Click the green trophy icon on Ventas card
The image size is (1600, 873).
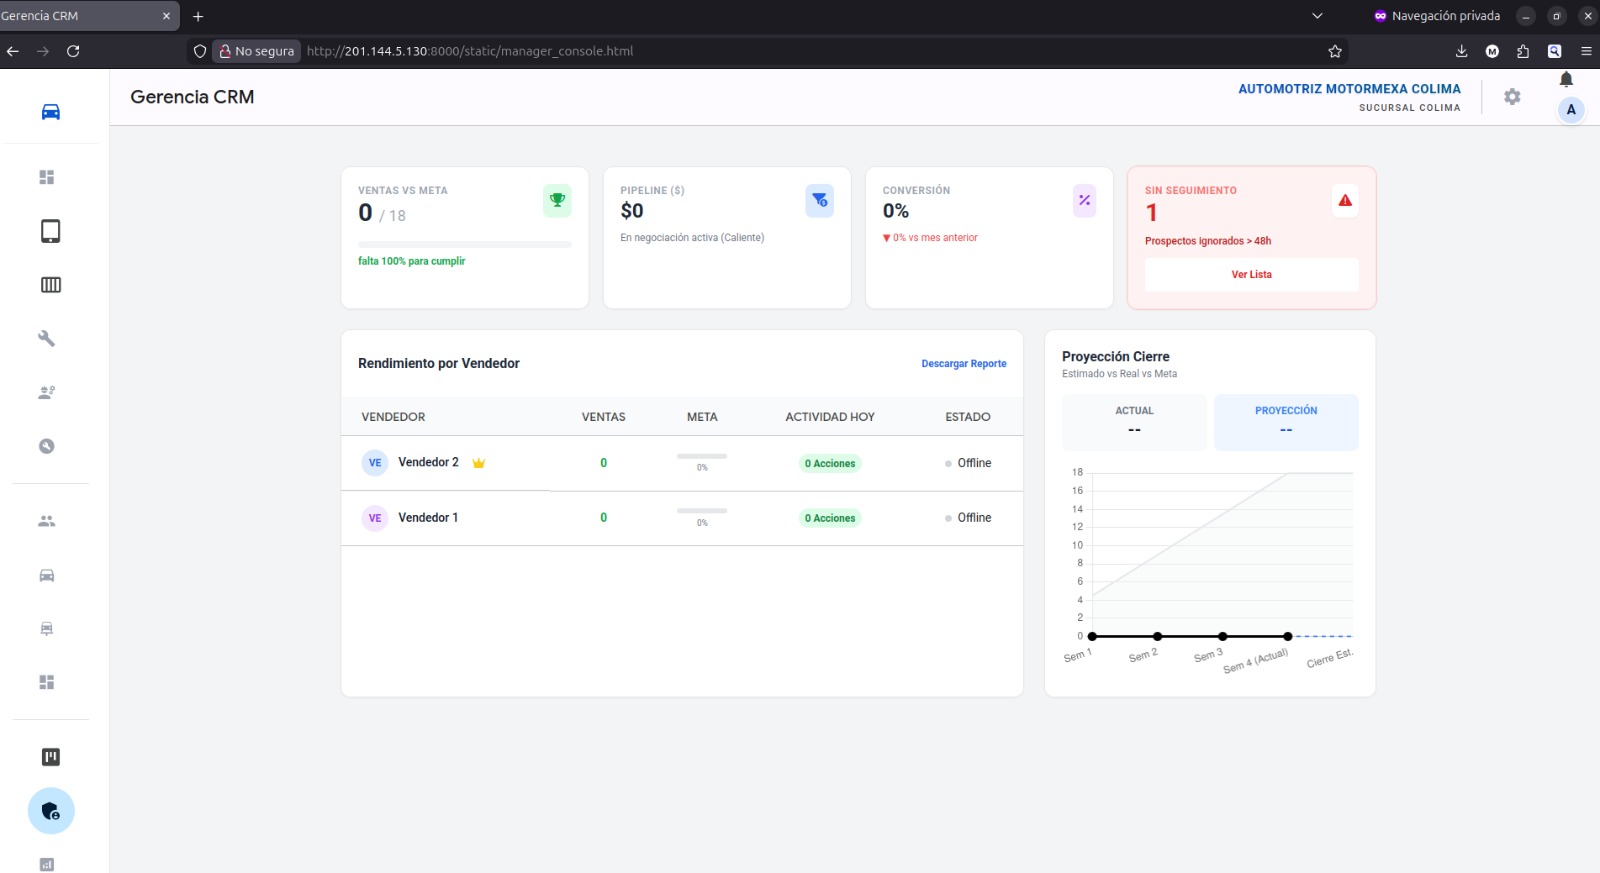pyautogui.click(x=557, y=200)
